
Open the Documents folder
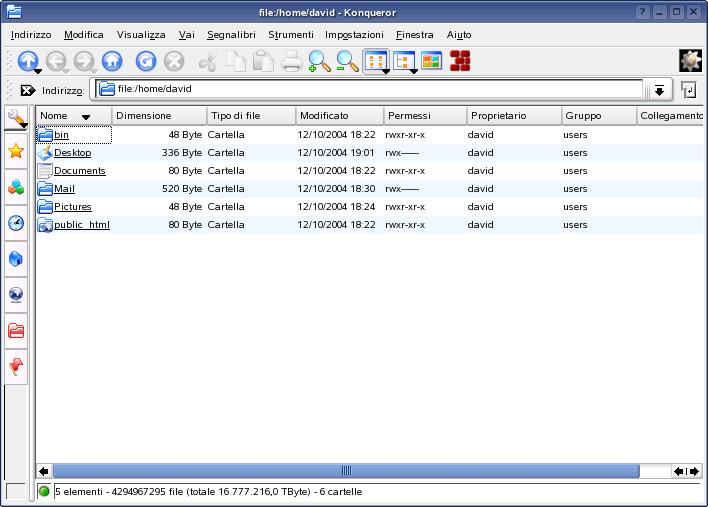click(x=79, y=171)
